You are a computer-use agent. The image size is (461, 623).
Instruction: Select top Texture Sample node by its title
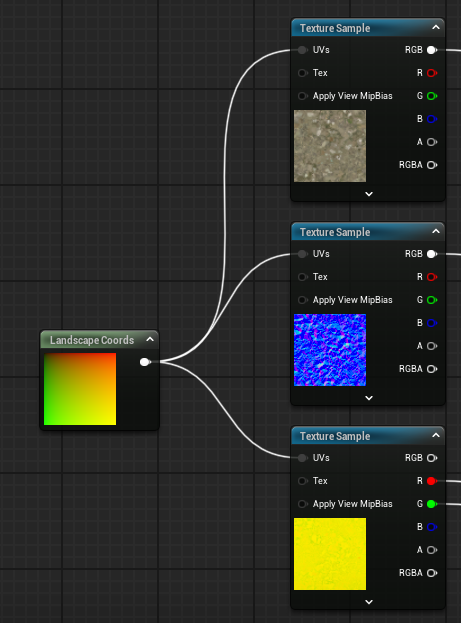335,28
